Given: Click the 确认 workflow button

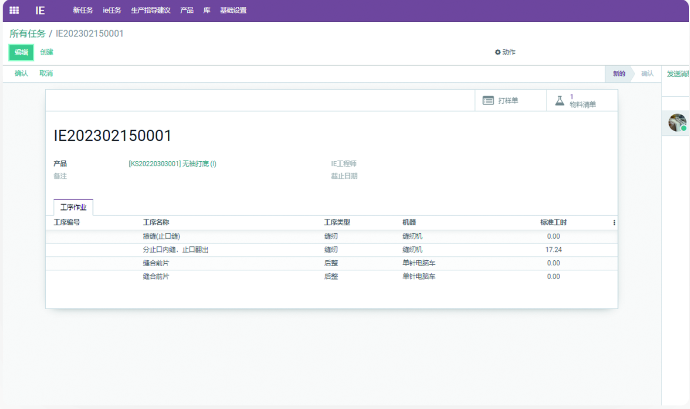Looking at the screenshot, I should 21,73.
